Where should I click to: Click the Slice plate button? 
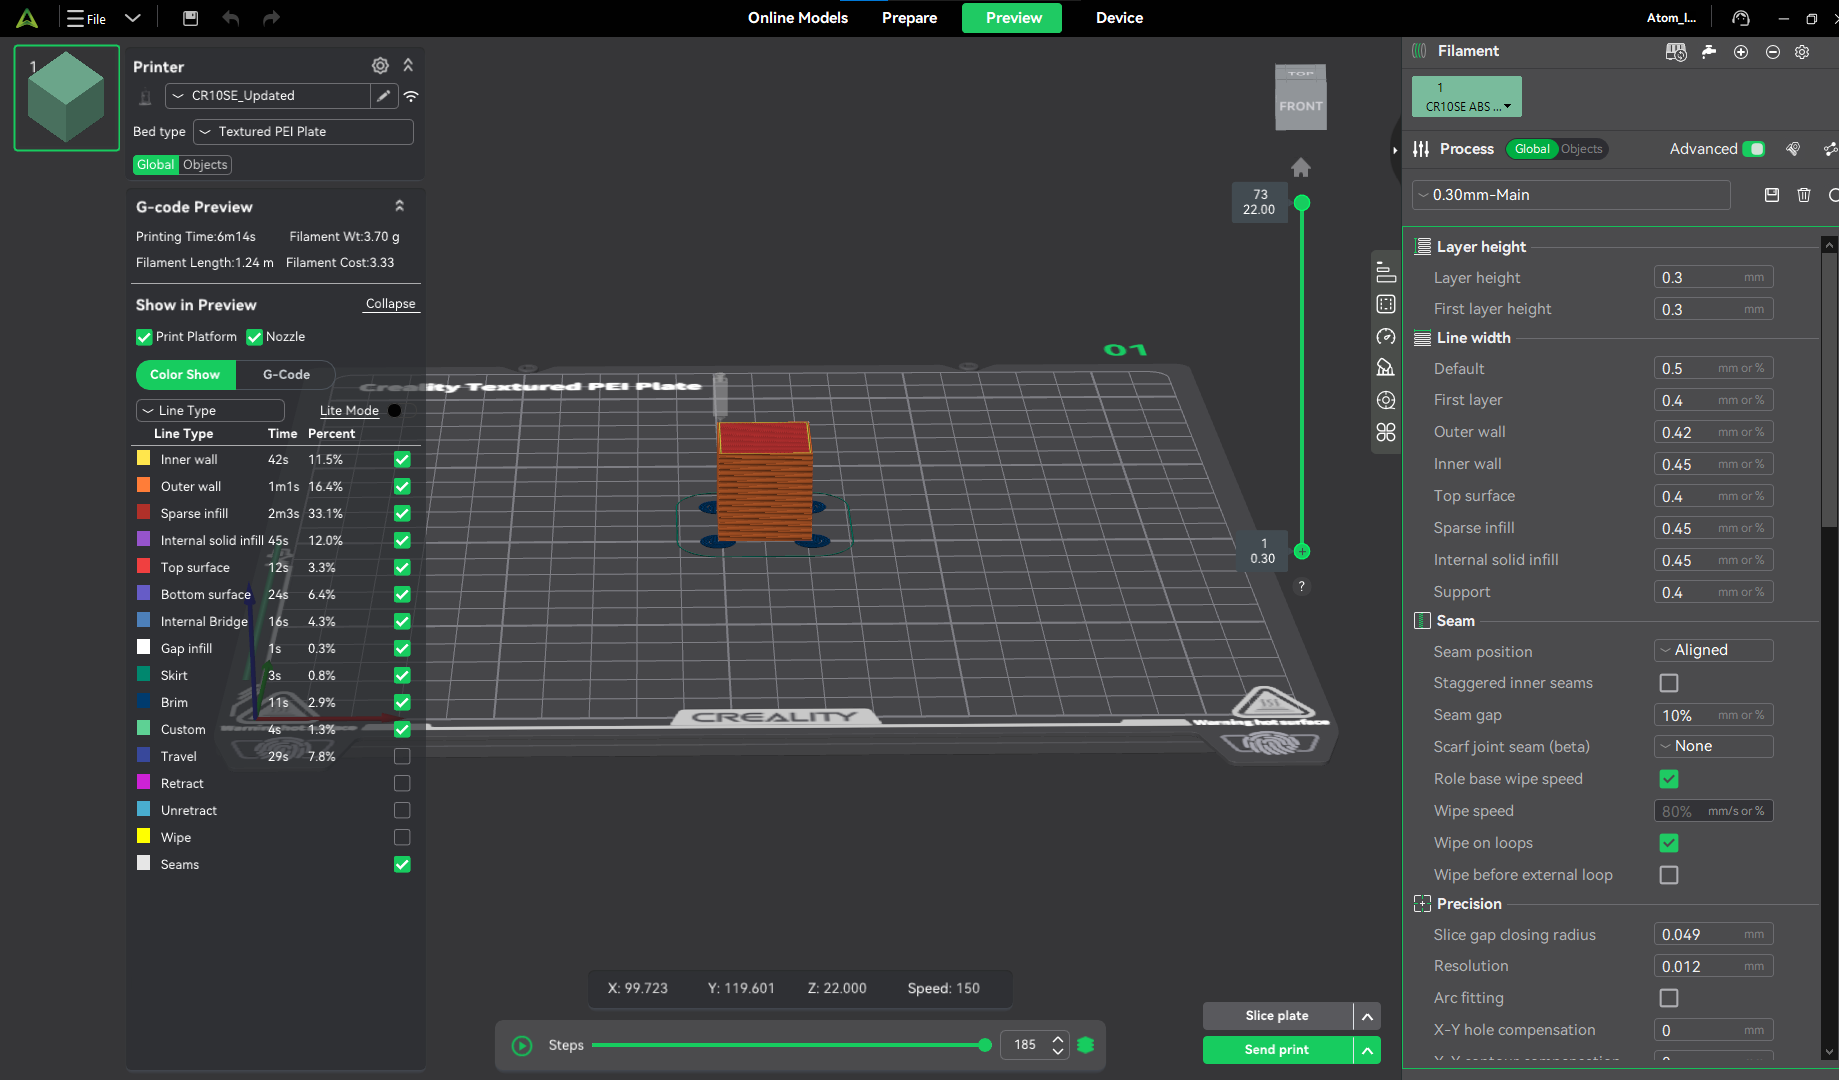tap(1277, 1016)
